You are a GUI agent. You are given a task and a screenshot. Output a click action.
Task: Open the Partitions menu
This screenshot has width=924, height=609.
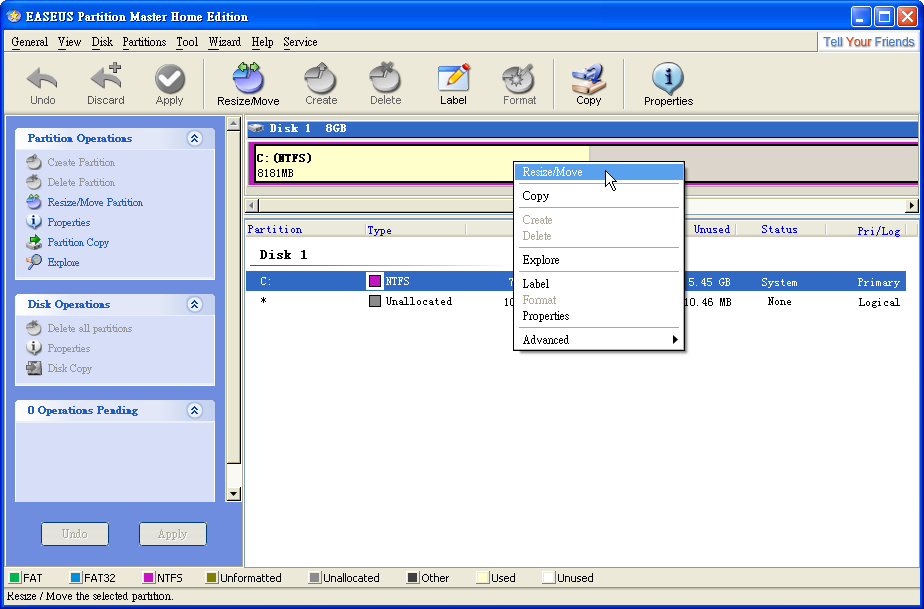coord(144,42)
